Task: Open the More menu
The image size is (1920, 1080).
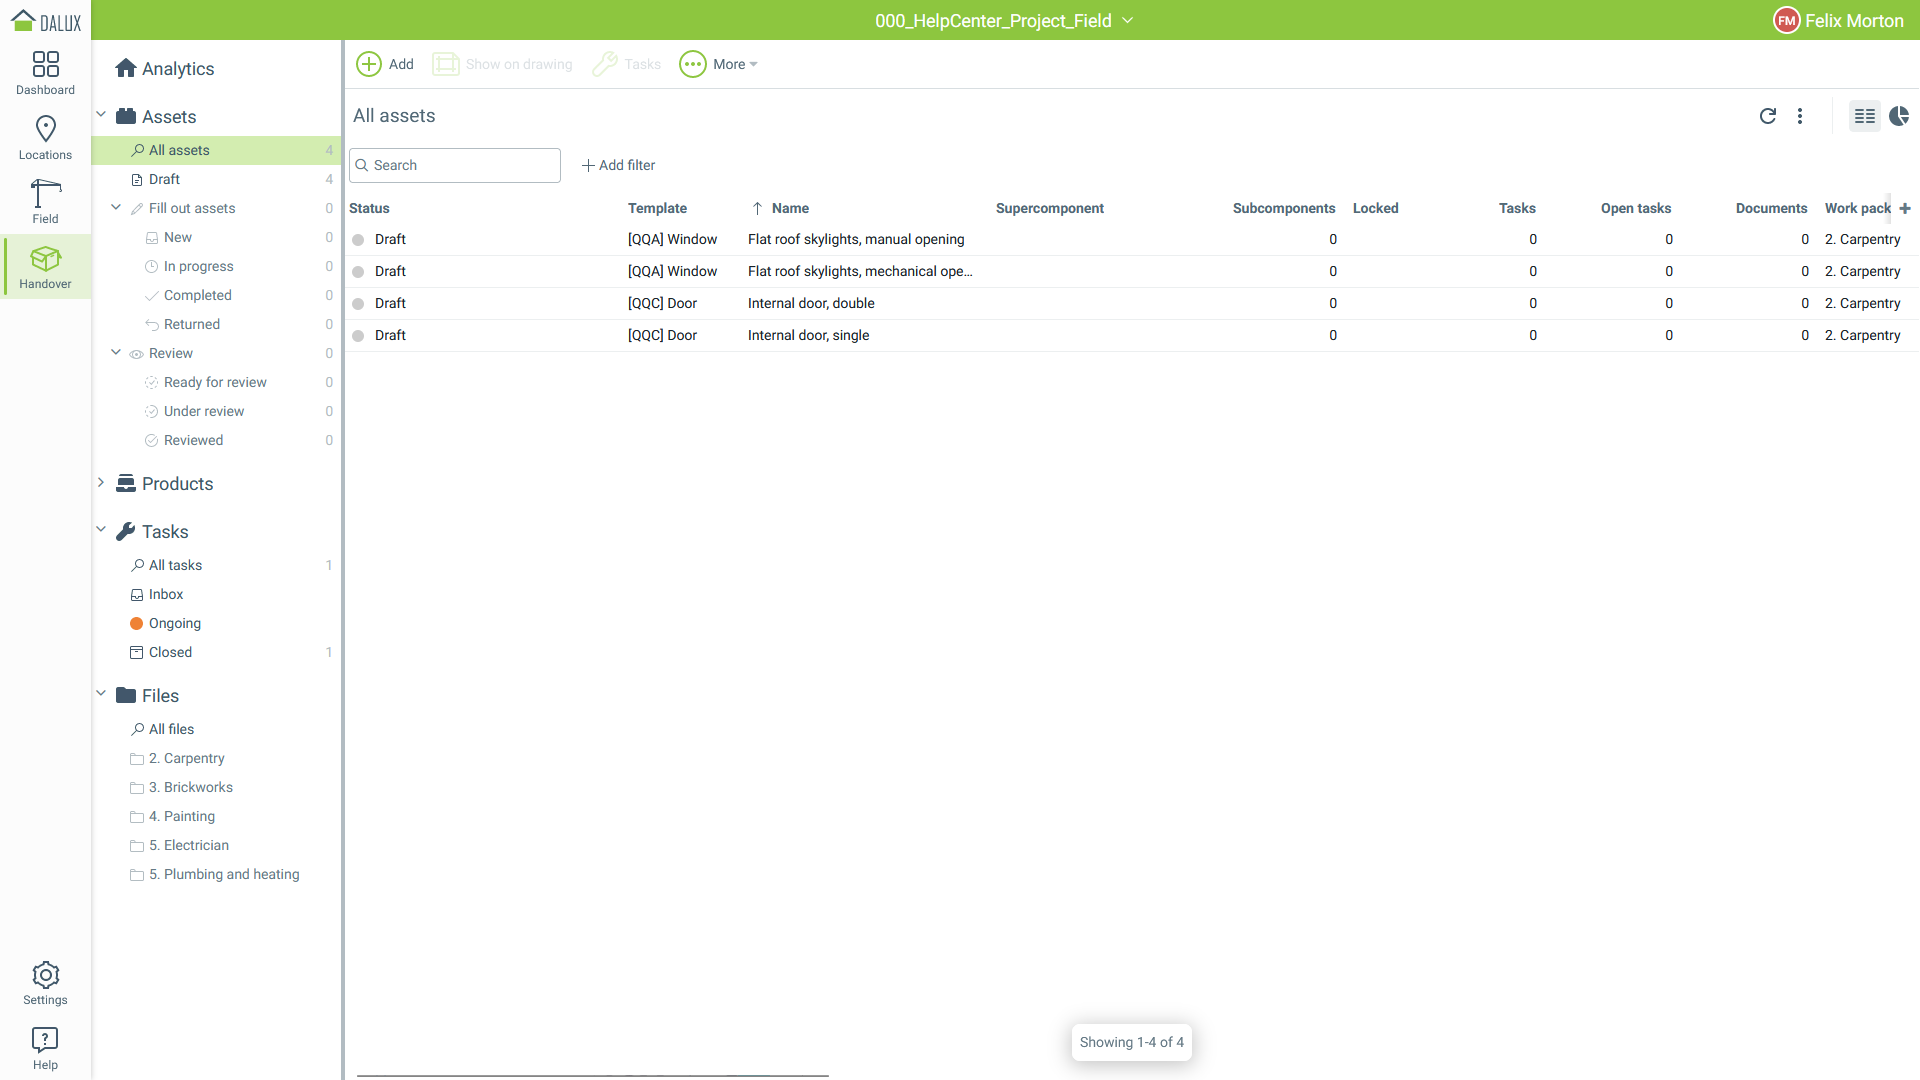Action: pos(718,64)
